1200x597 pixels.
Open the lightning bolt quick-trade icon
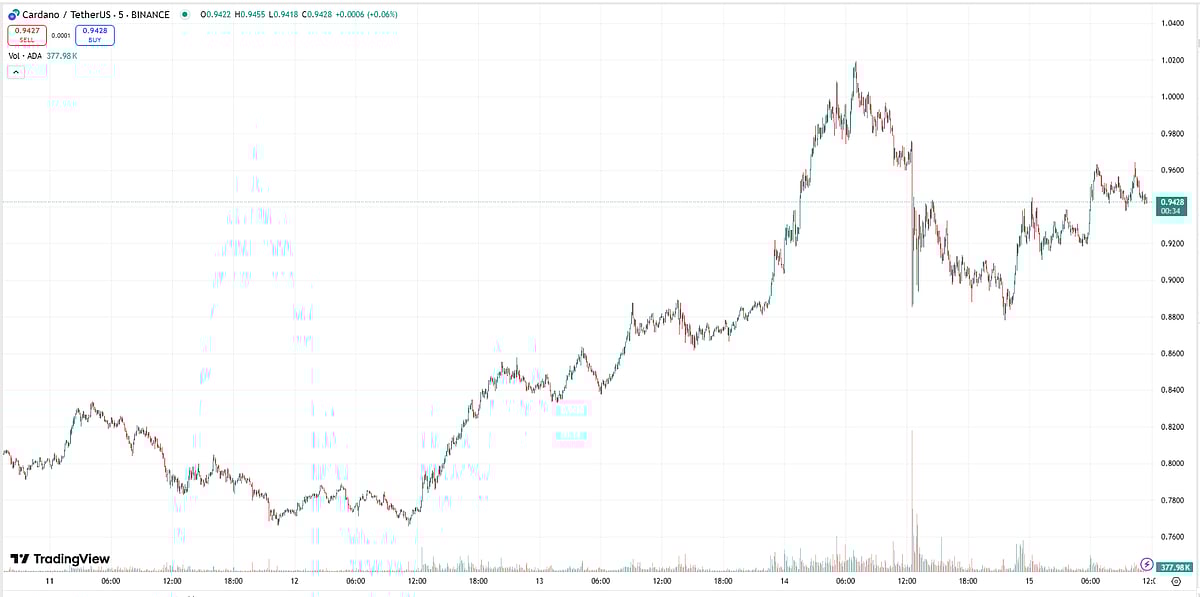1147,565
